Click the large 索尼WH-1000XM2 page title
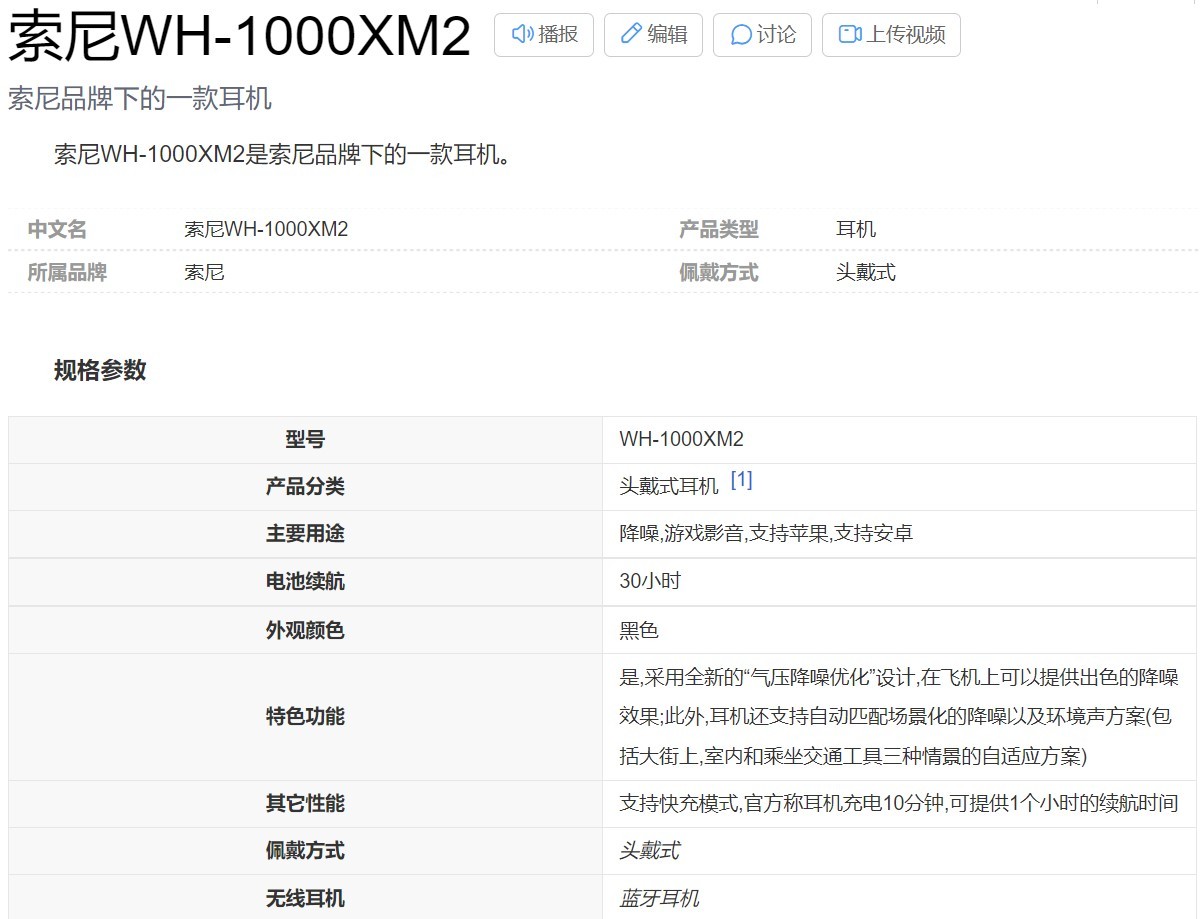The width and height of the screenshot is (1200, 919). (x=240, y=38)
